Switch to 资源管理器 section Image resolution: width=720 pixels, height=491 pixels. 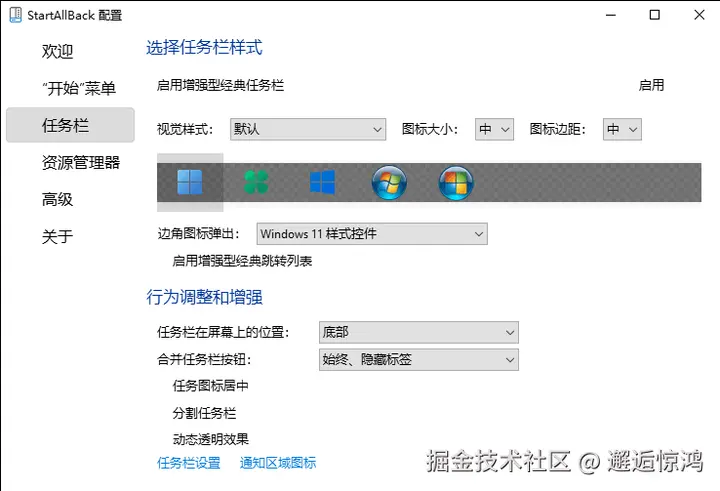click(81, 162)
